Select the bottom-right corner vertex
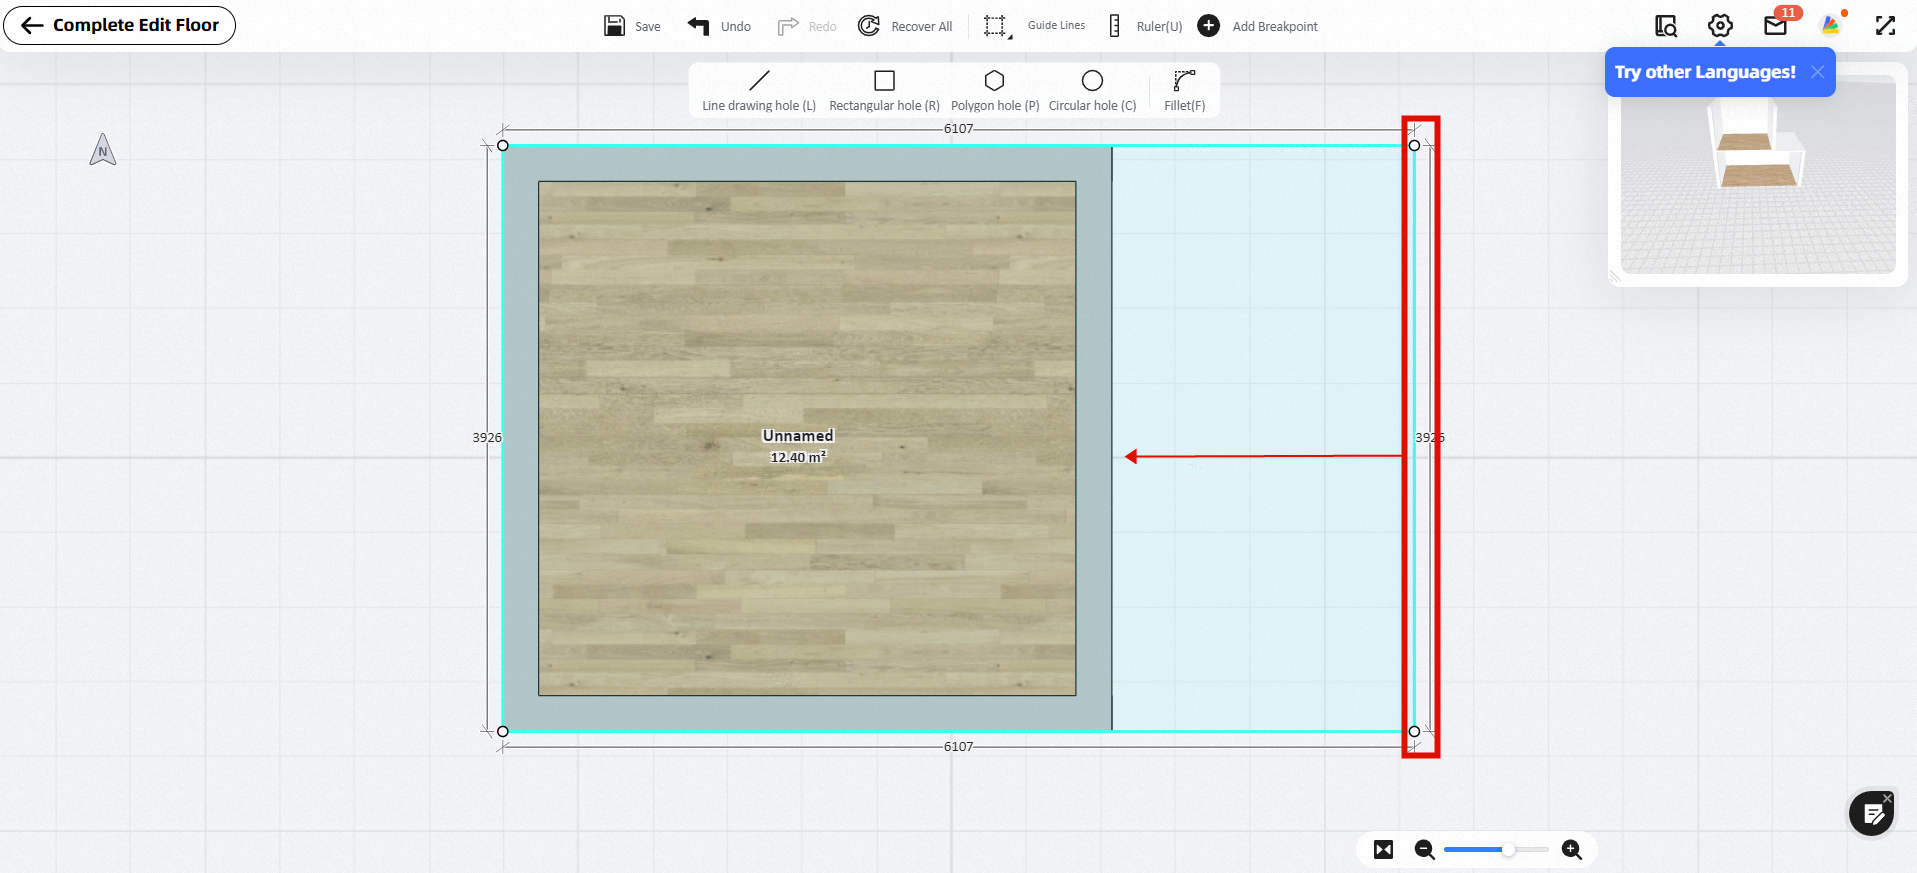1917x873 pixels. coord(1414,732)
